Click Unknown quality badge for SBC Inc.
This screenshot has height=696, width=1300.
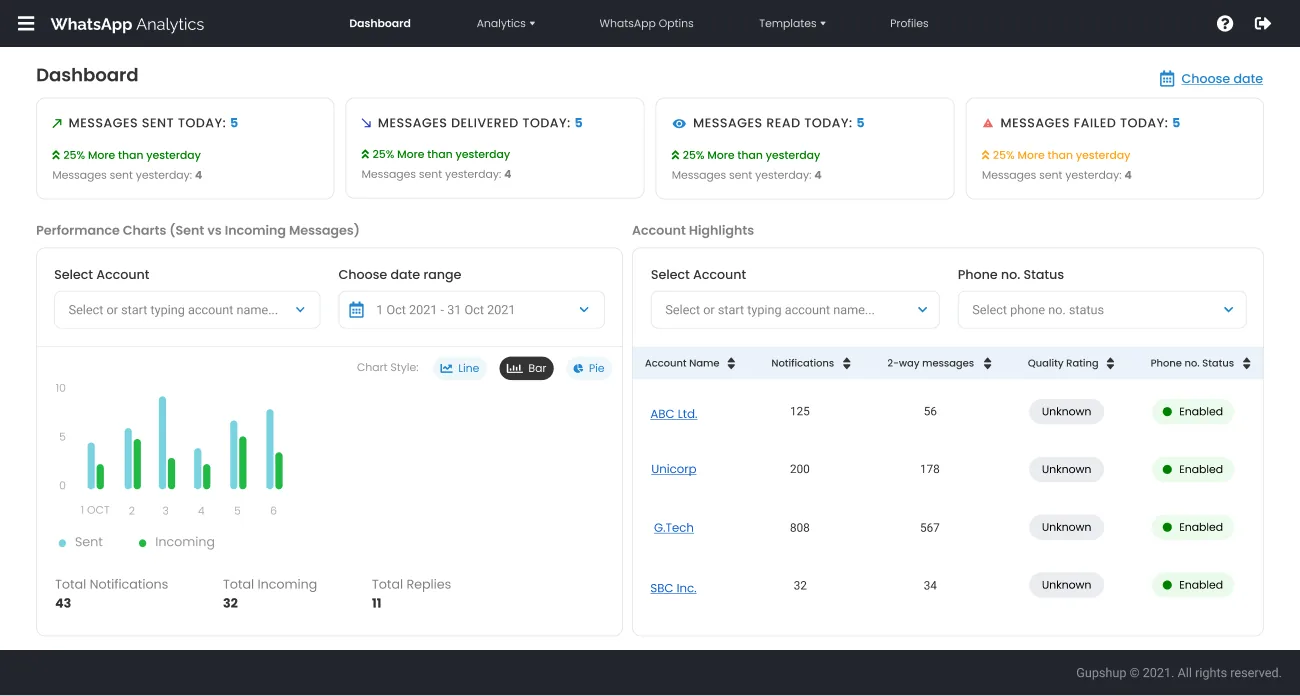point(1067,586)
